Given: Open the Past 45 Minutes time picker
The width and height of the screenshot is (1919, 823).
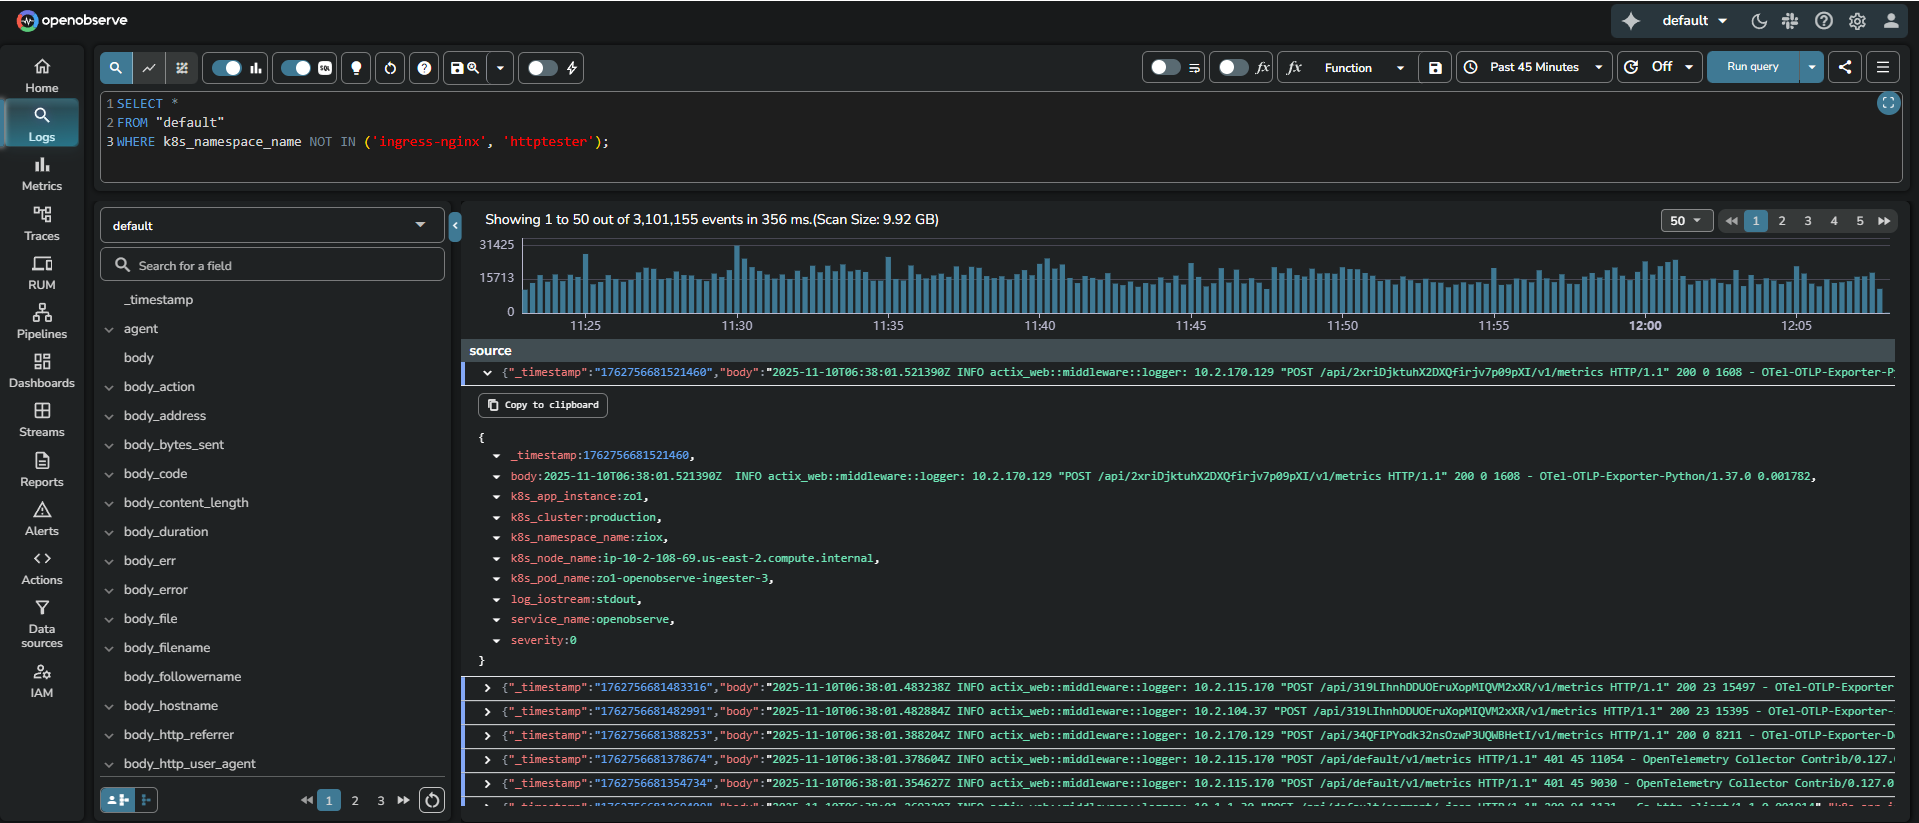Looking at the screenshot, I should click(1534, 67).
